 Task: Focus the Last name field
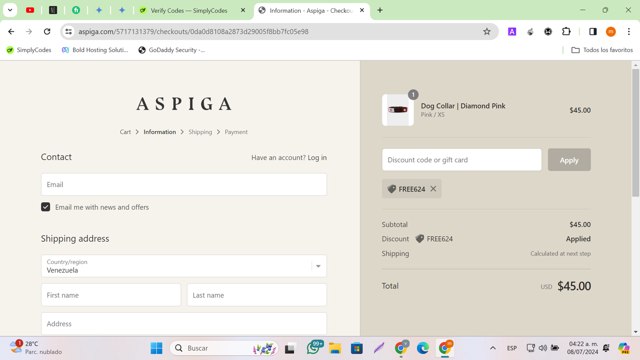pyautogui.click(x=257, y=295)
